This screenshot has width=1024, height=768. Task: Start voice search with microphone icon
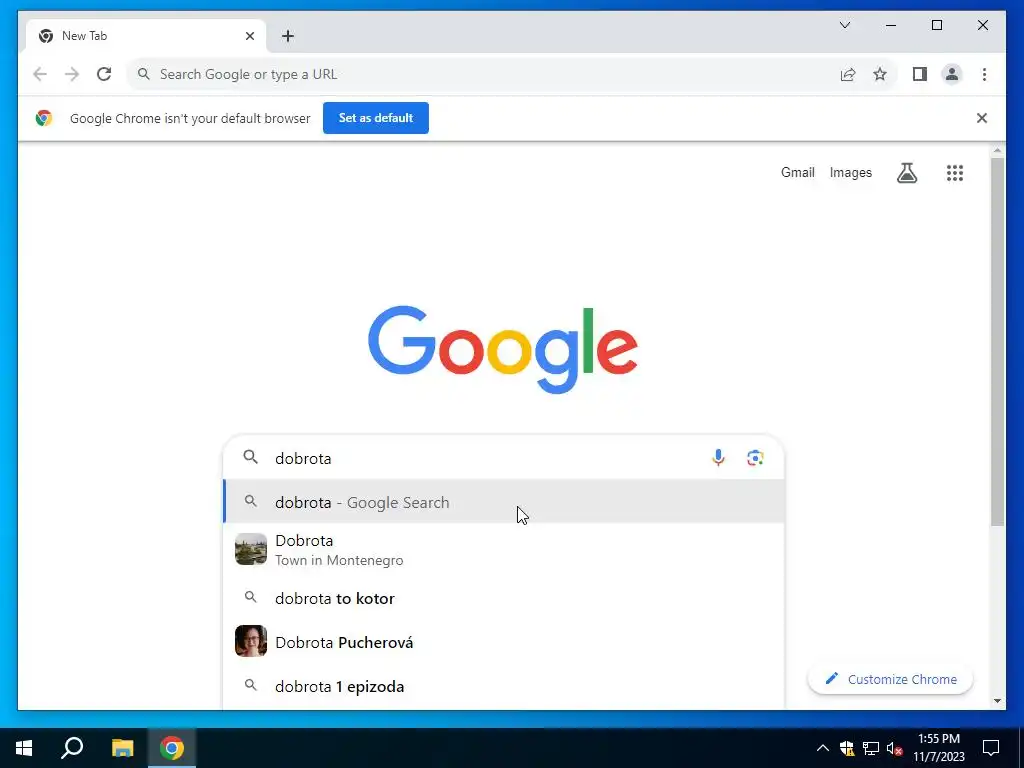pyautogui.click(x=718, y=458)
